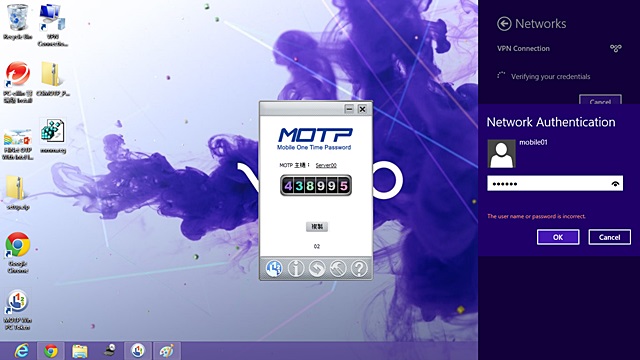Click the MOTP Mobile One Time Password logo
This screenshot has height=360, width=640.
pyautogui.click(x=315, y=139)
